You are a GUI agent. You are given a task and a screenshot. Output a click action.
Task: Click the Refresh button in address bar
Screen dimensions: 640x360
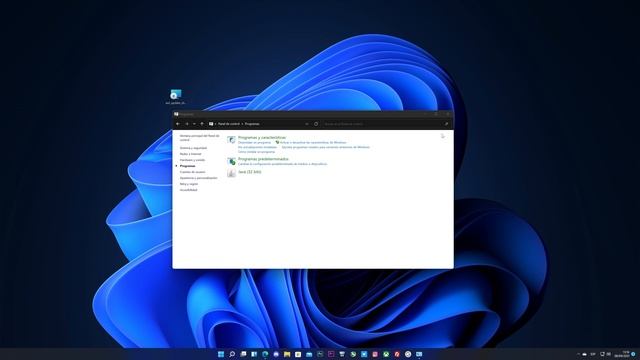(316, 124)
